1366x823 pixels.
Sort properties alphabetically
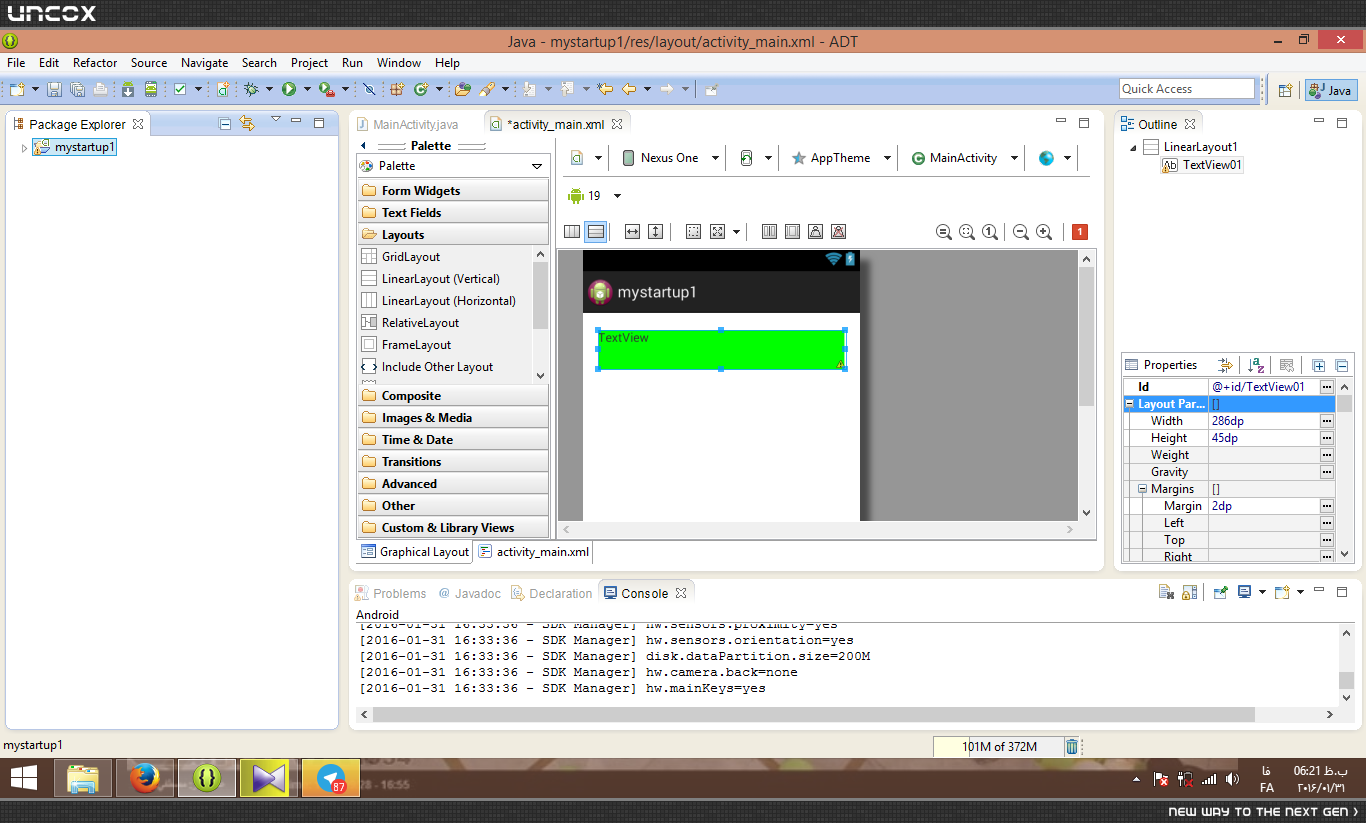1256,365
